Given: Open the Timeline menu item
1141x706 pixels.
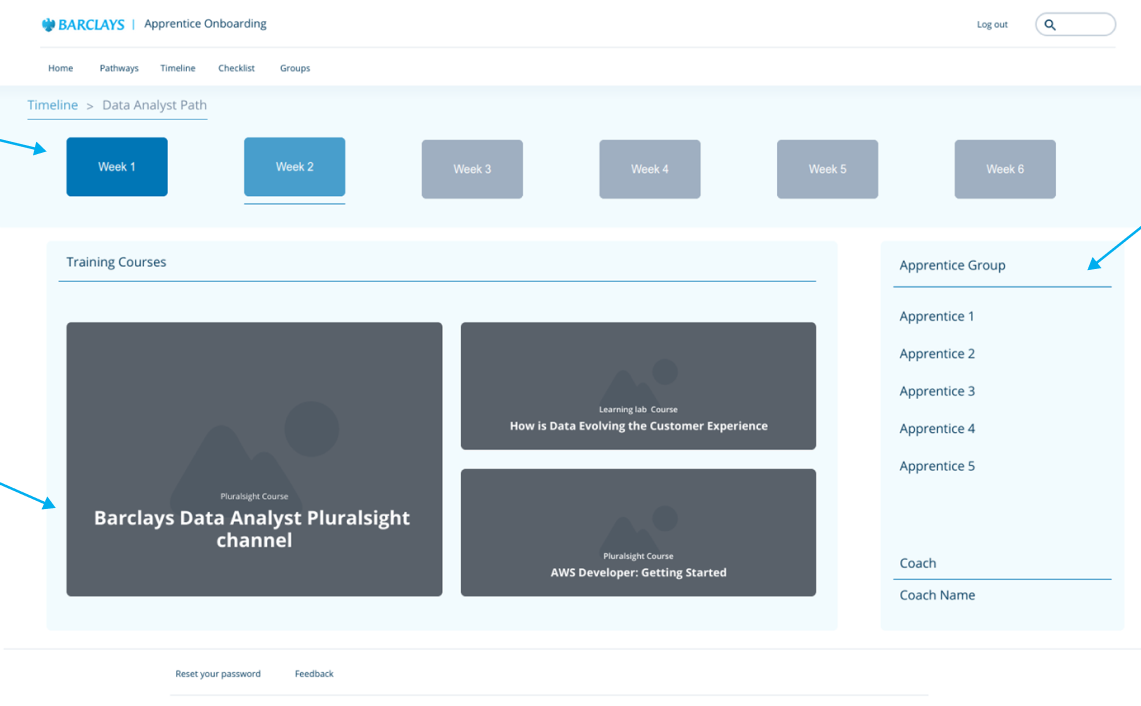Looking at the screenshot, I should (178, 68).
